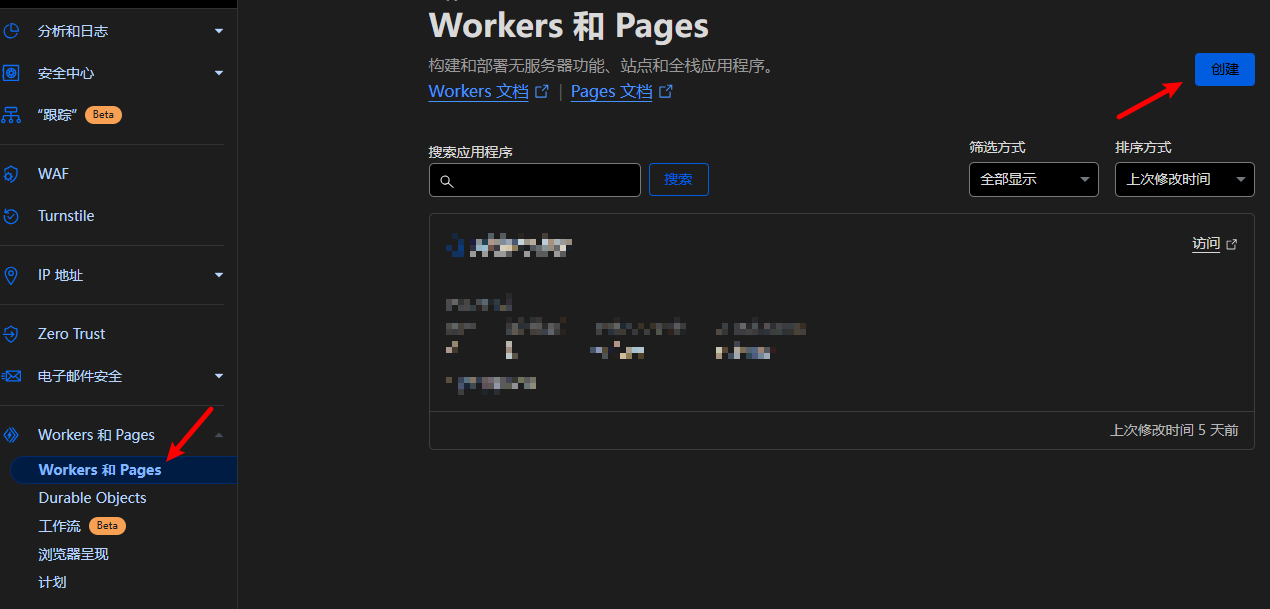Screen dimensions: 1270x609
Task: Expand the 电子邮件安全 menu arrow
Action: click(x=219, y=376)
